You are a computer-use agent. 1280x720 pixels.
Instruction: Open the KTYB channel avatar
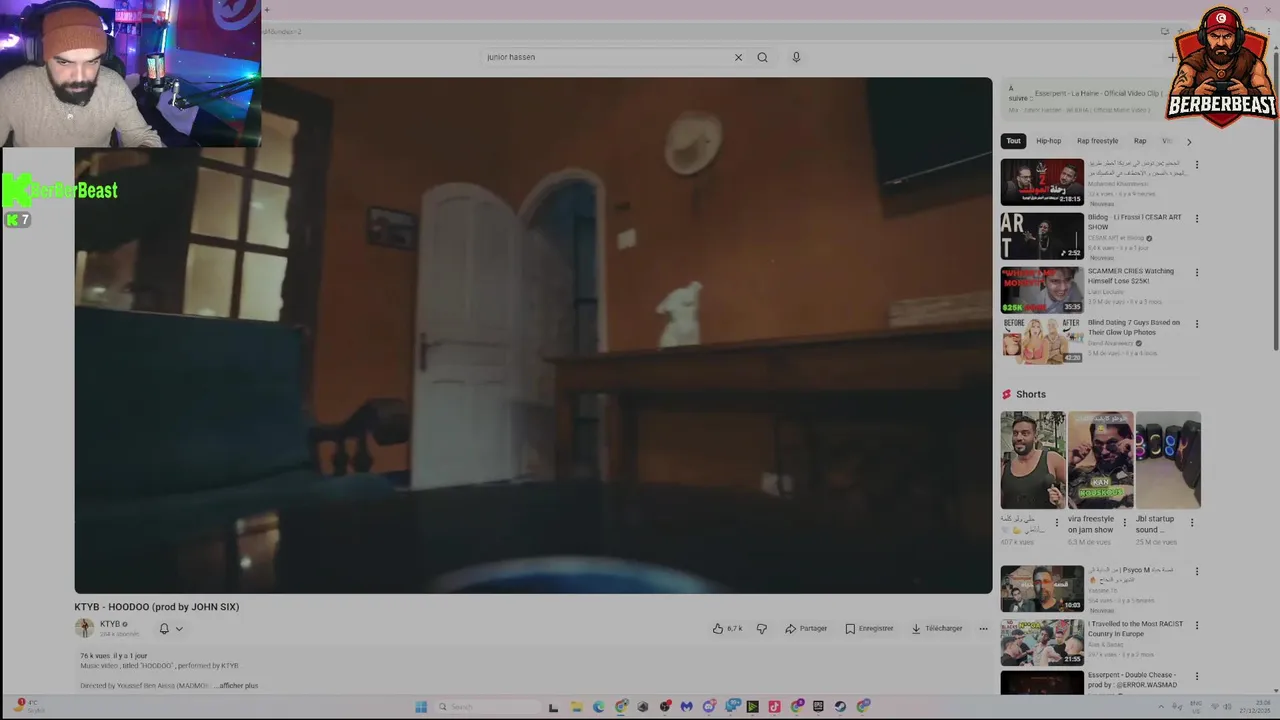(x=84, y=628)
